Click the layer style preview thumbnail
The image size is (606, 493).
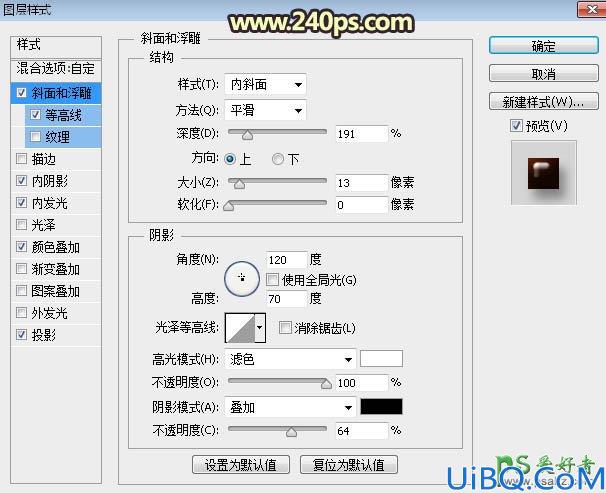[x=543, y=173]
